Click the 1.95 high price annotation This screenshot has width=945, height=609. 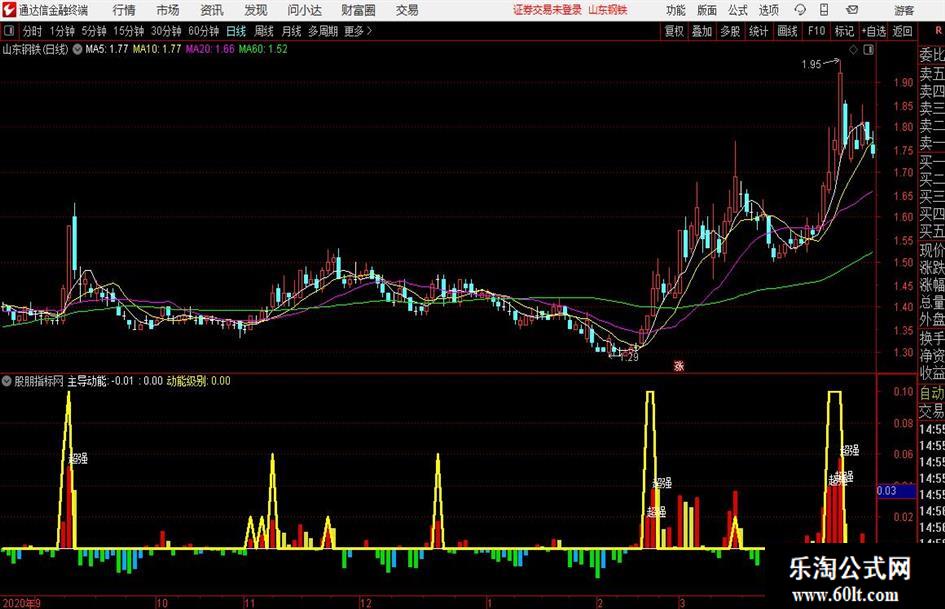pos(811,64)
